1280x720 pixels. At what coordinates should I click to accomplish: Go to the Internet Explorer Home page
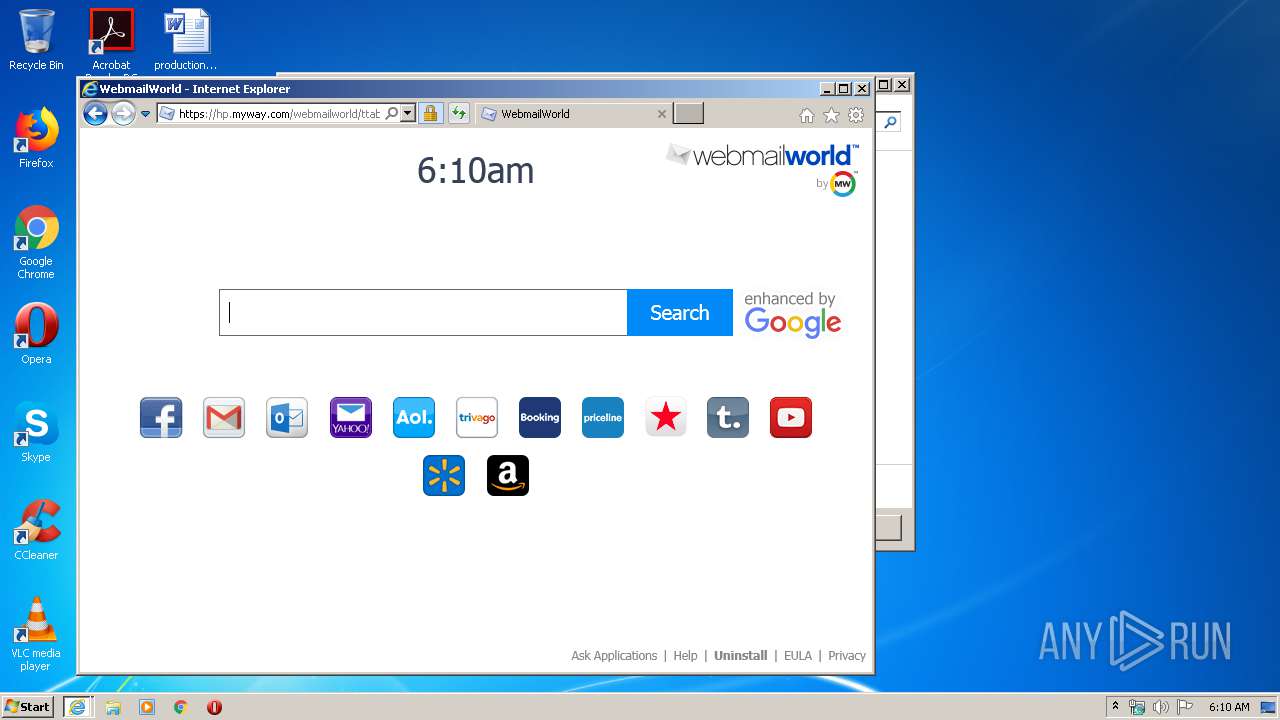click(x=807, y=116)
